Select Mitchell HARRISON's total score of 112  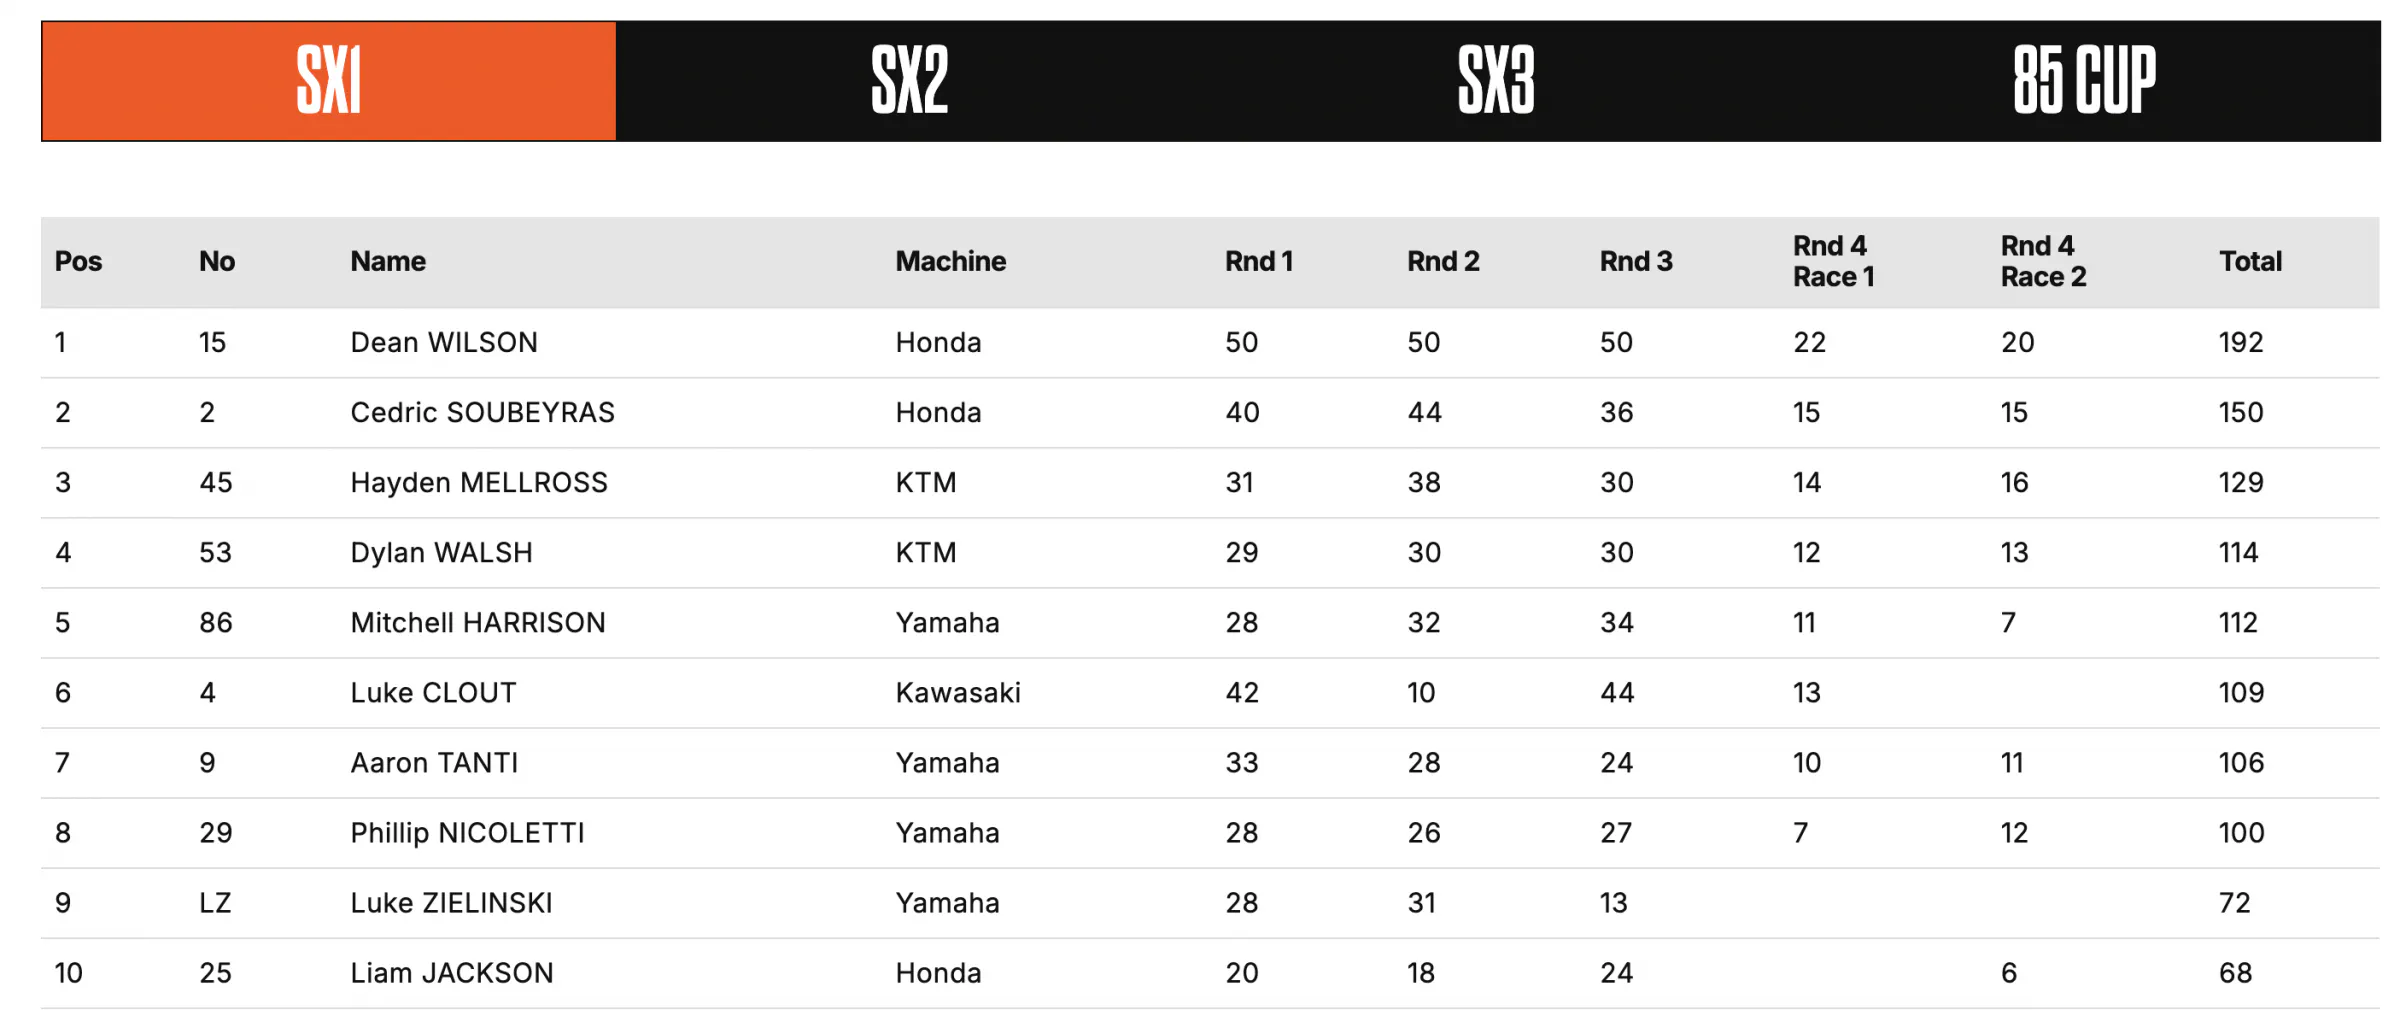coord(2238,622)
